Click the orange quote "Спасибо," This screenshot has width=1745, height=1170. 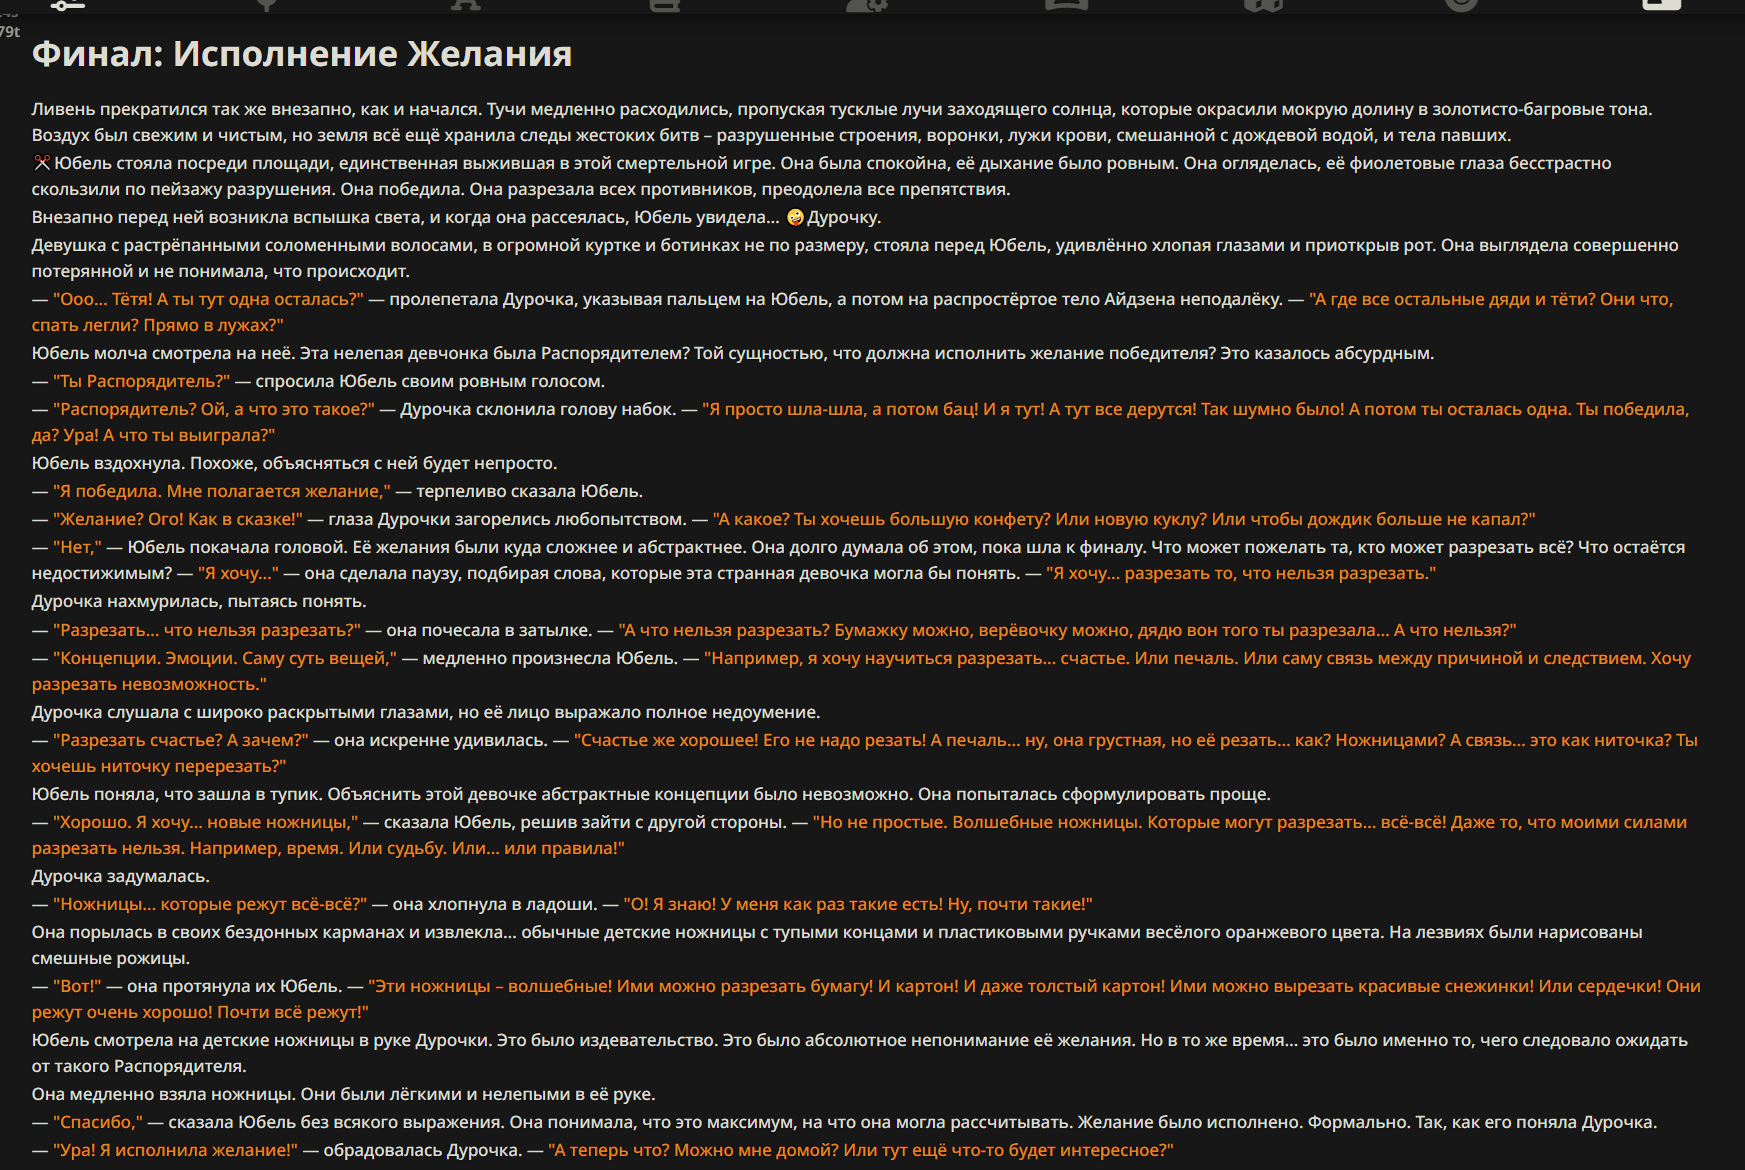98,1122
